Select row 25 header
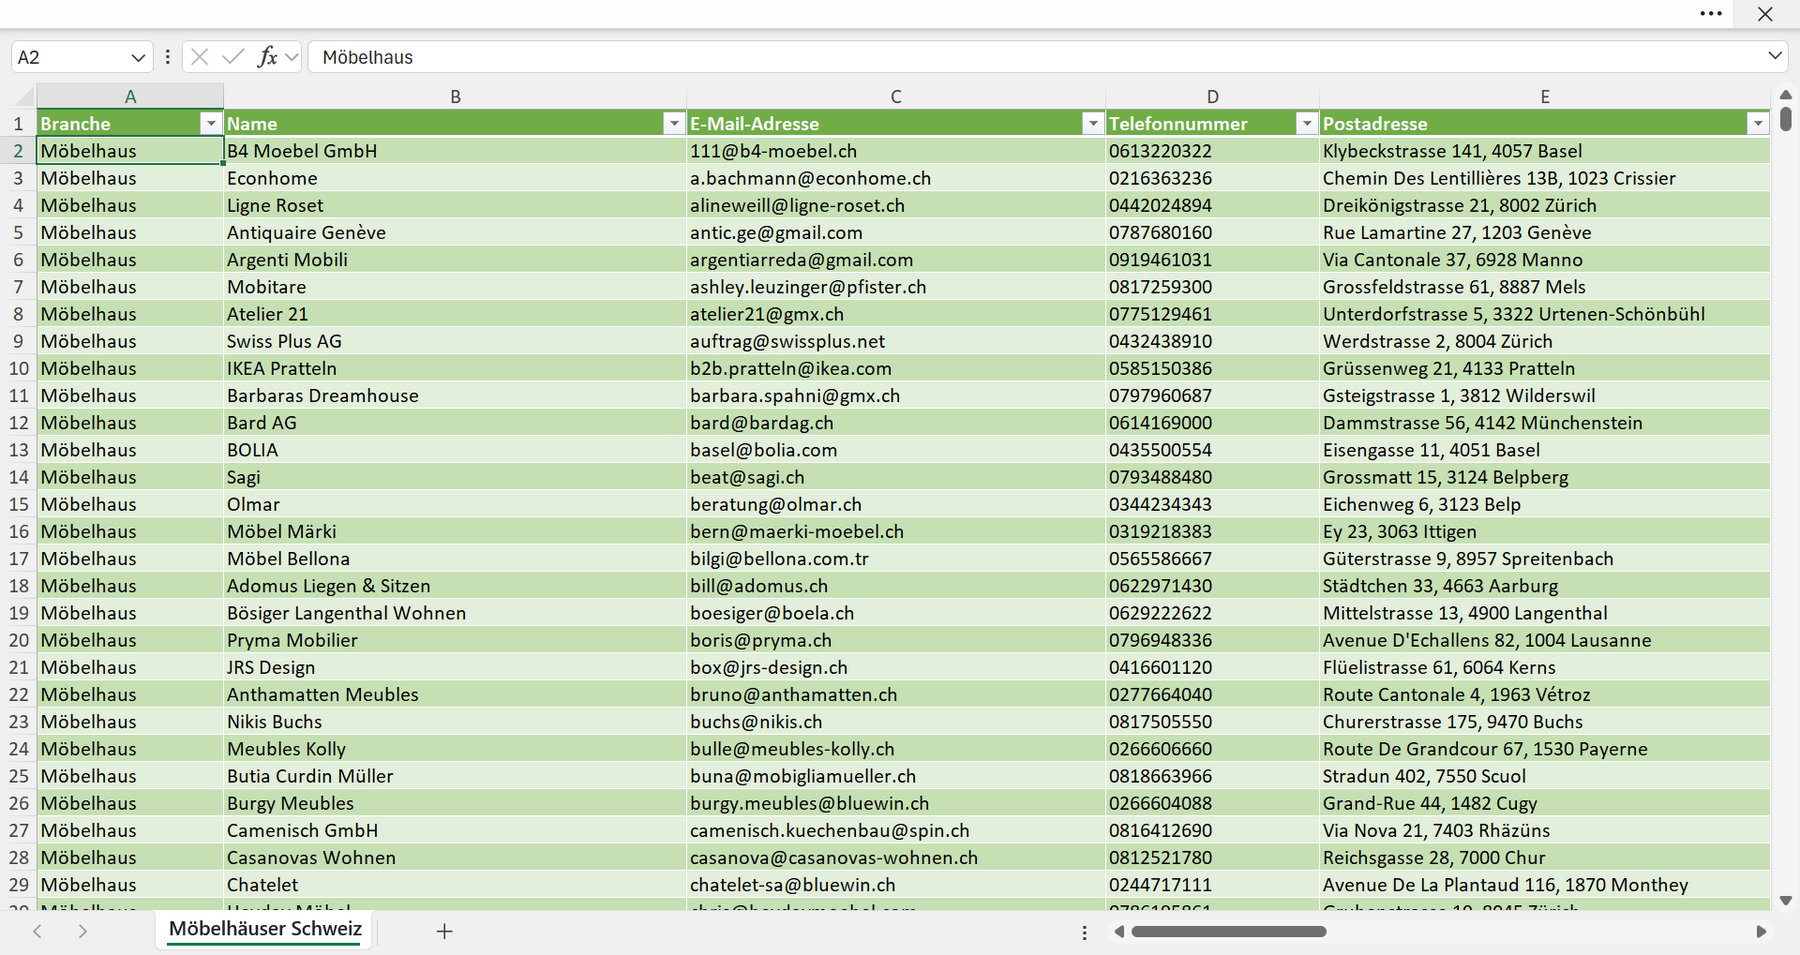 pyautogui.click(x=18, y=776)
